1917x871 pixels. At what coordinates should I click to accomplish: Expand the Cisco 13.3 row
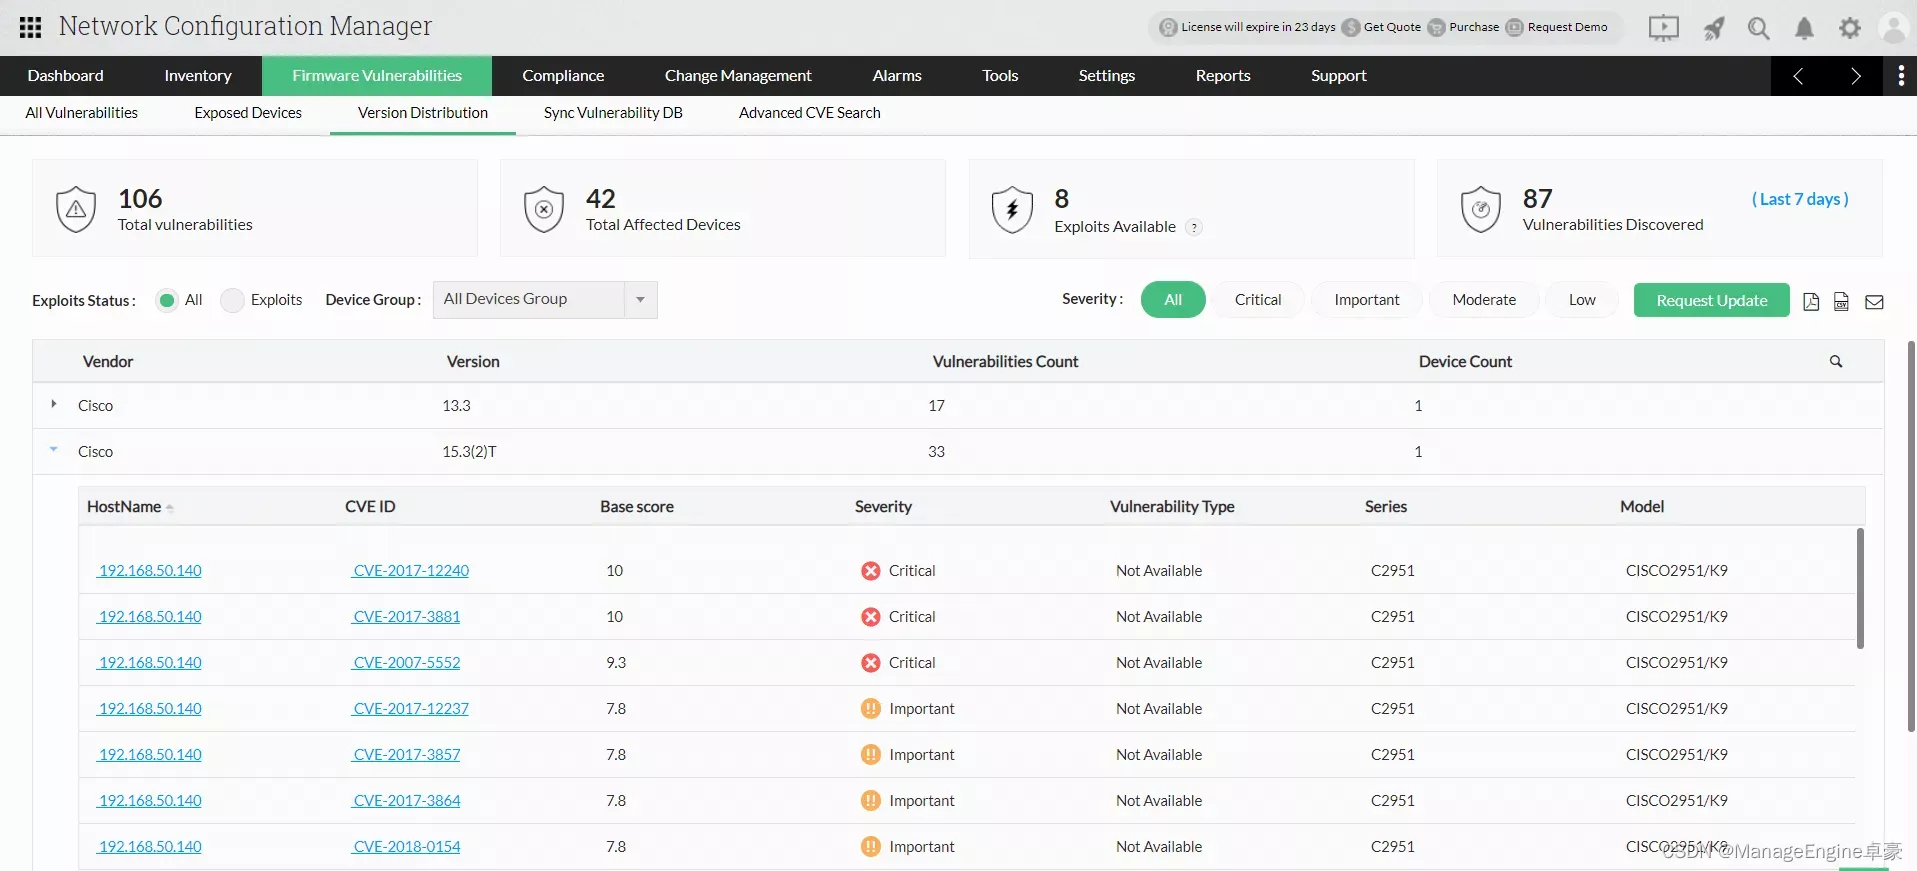click(54, 404)
